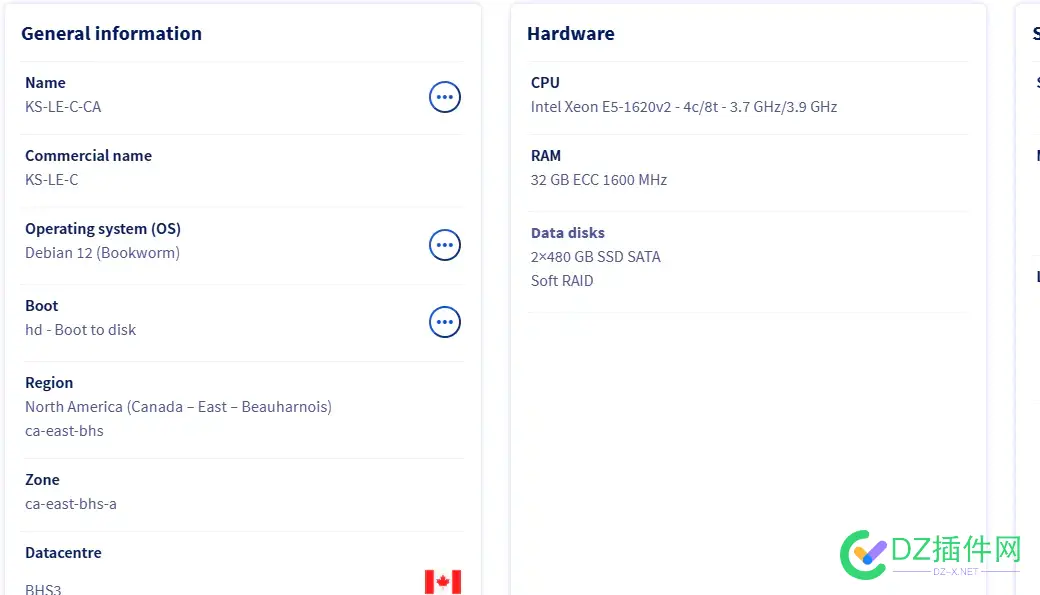This screenshot has height=595, width=1040.
Task: Click the Canadian flag icon beside Datacentre
Action: pyautogui.click(x=443, y=582)
